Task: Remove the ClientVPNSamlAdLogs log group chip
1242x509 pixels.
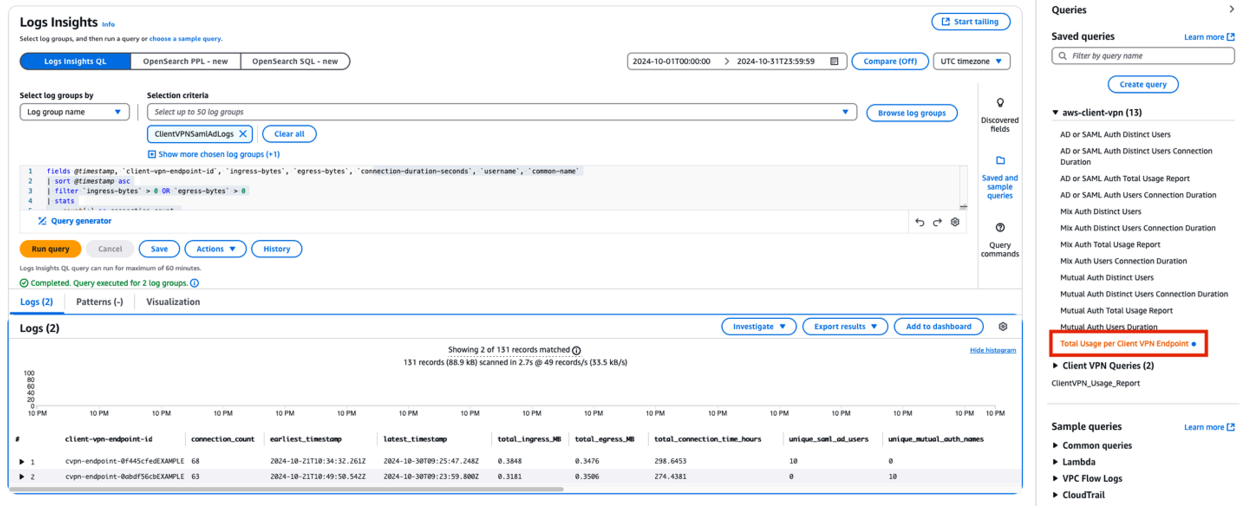Action: pyautogui.click(x=243, y=134)
